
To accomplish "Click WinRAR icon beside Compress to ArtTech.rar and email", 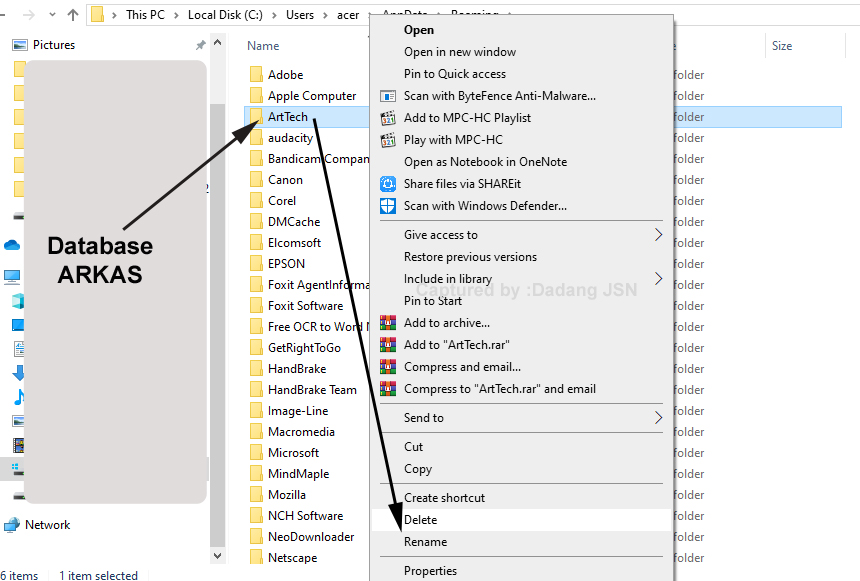I will pyautogui.click(x=388, y=388).
